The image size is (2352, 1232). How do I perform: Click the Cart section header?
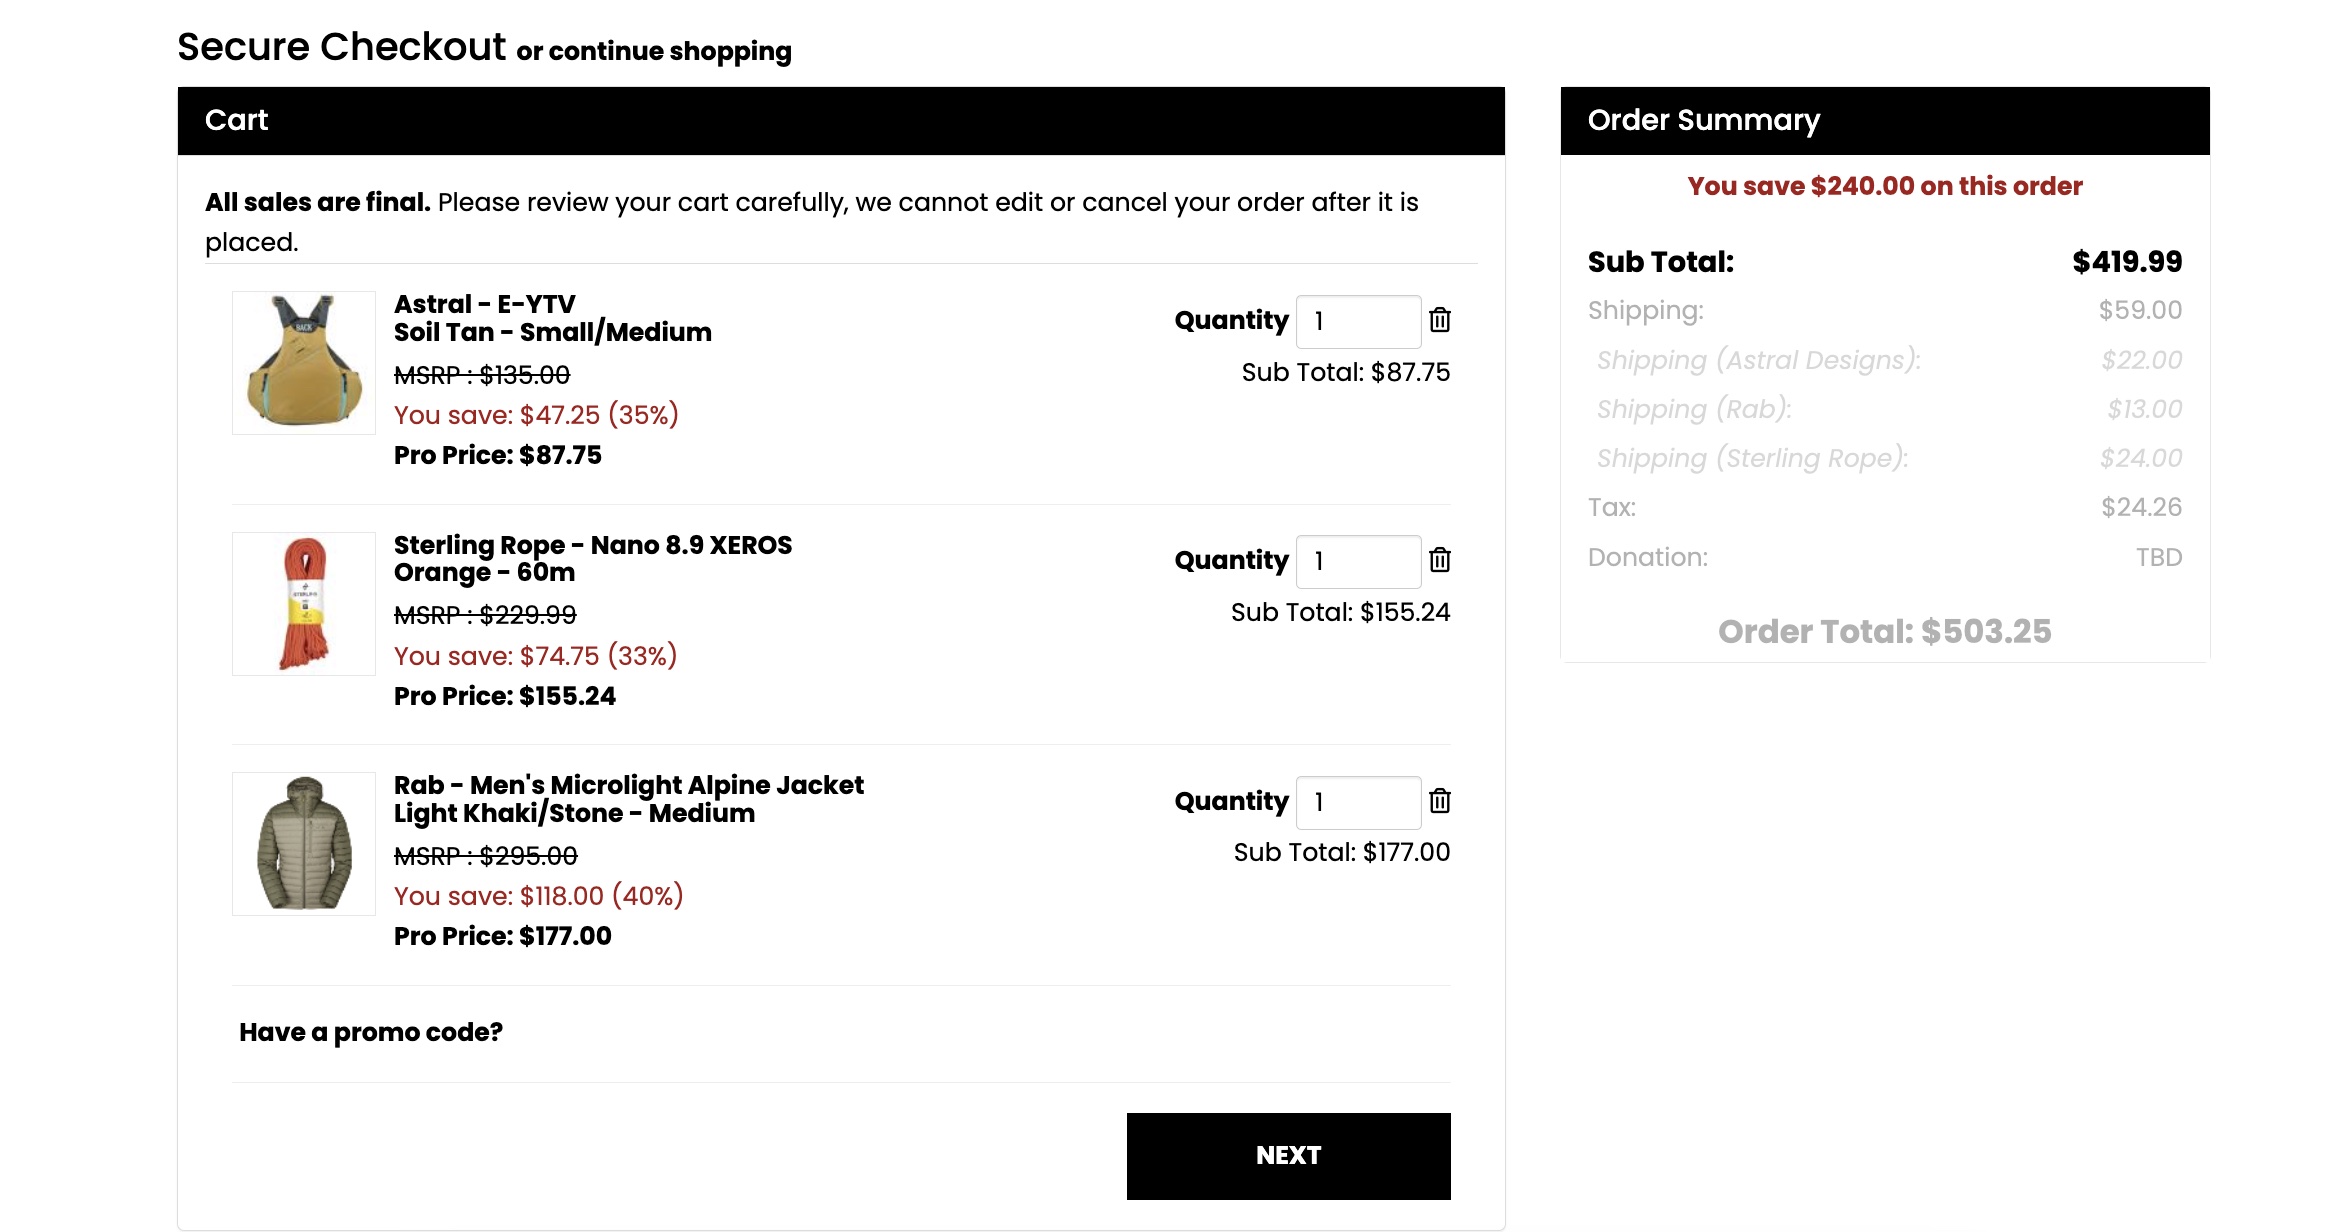click(x=237, y=120)
